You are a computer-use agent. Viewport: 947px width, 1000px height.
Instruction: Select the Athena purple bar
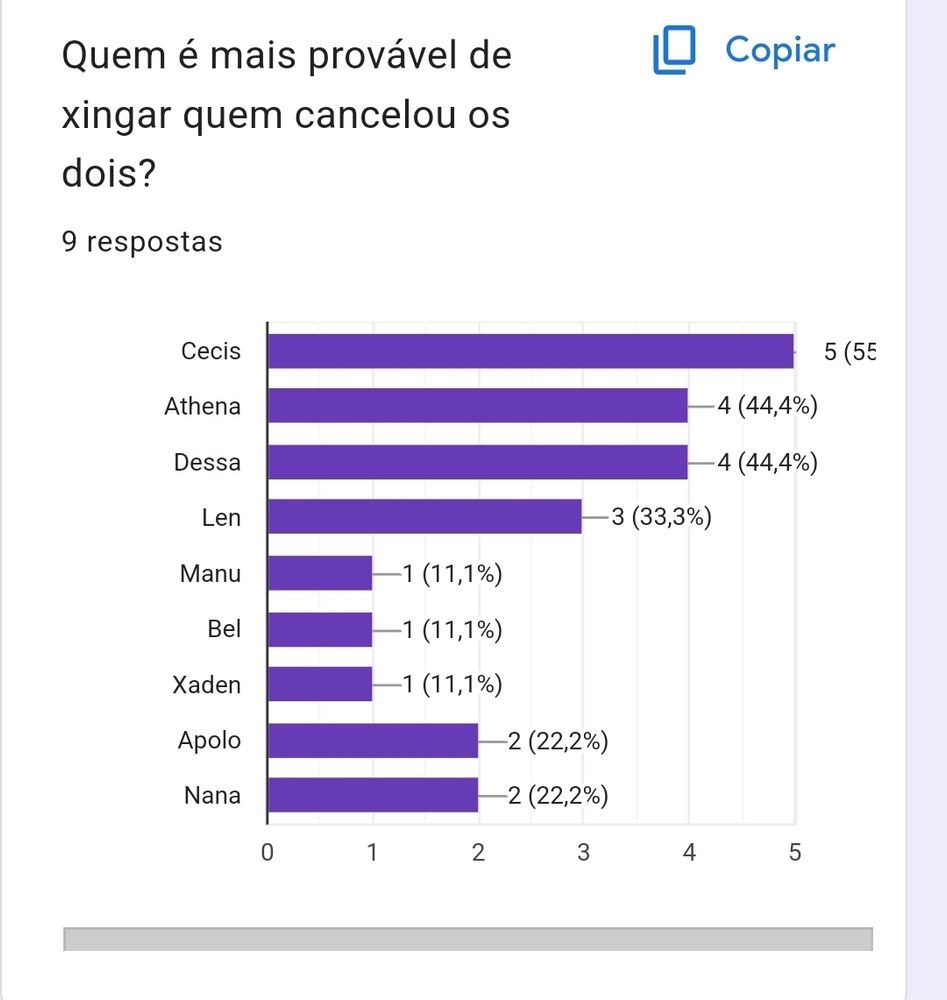(478, 407)
